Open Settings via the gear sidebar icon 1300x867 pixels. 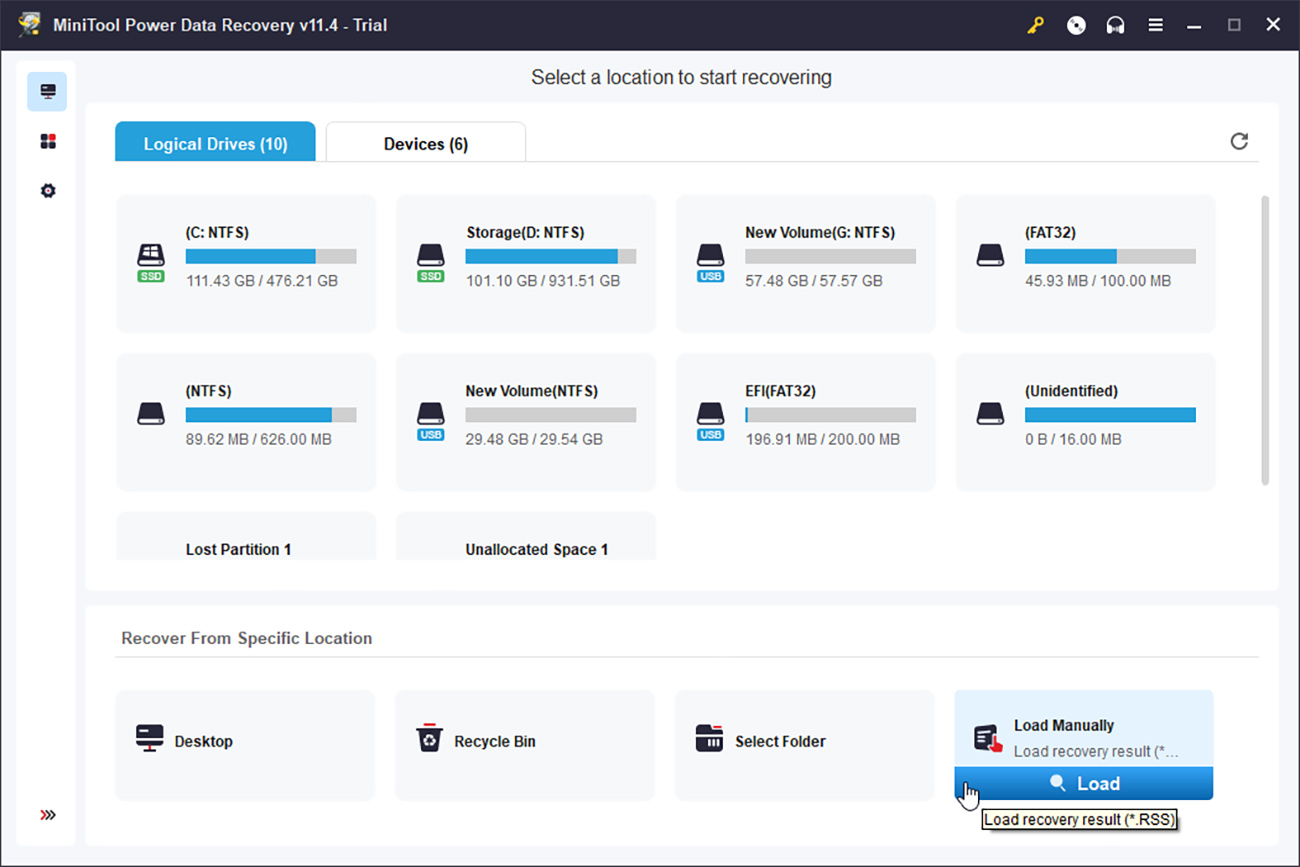(47, 190)
